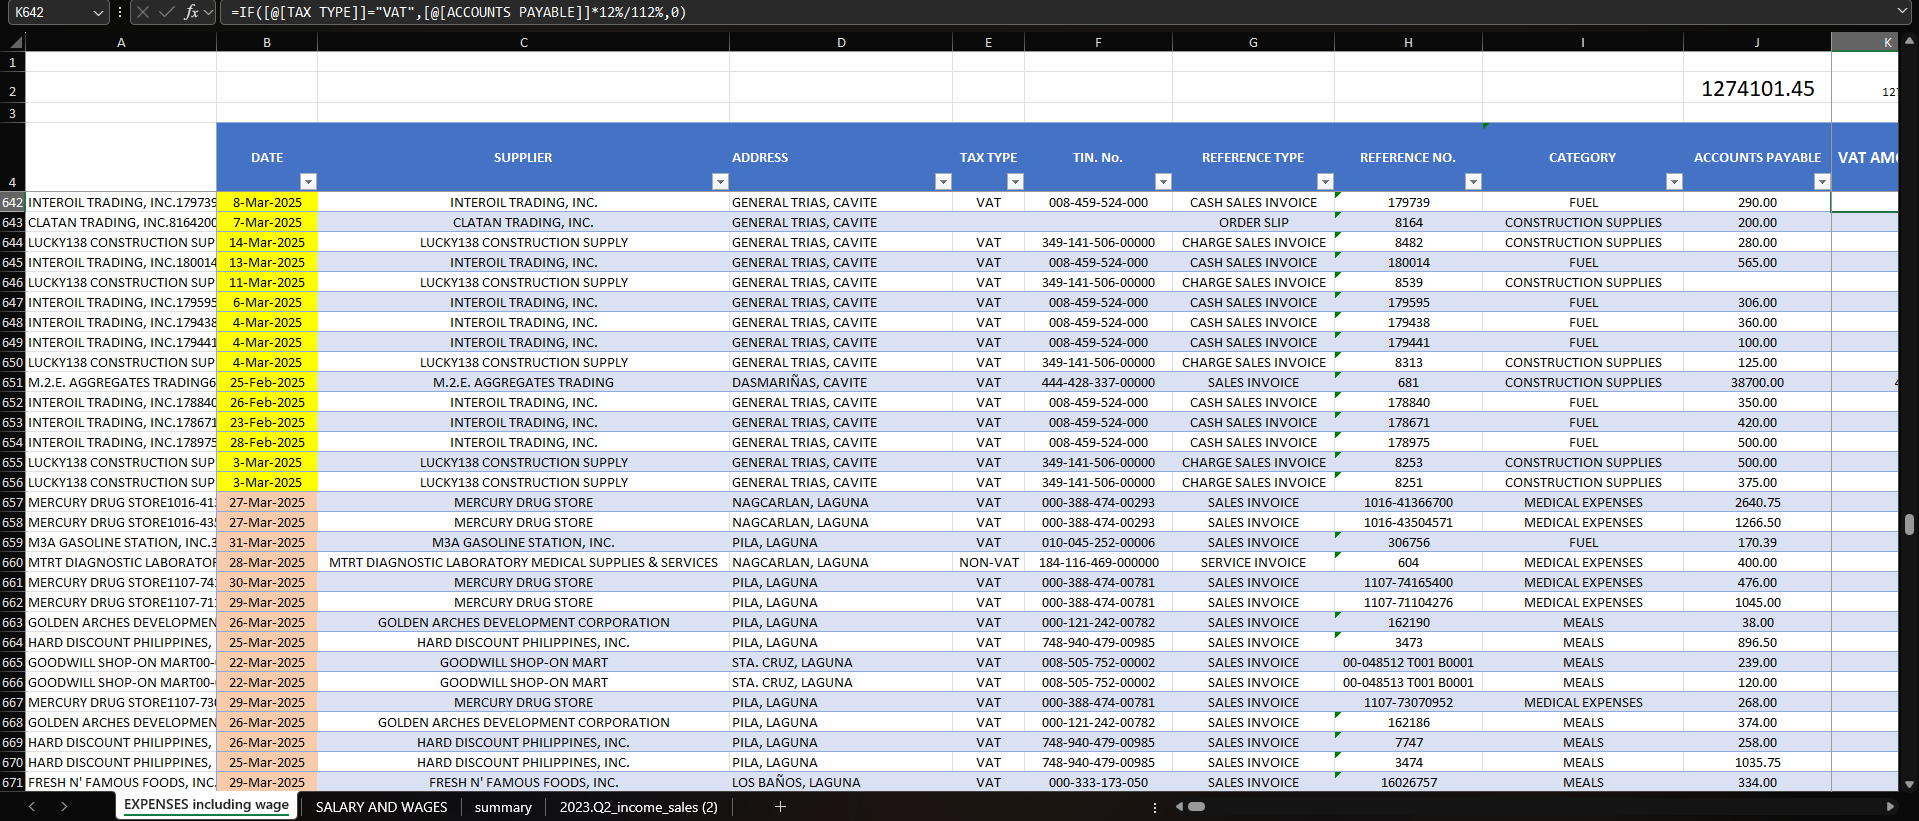Open the ADDRESS column filter dropdown
Viewport: 1919px width, 821px height.
pyautogui.click(x=943, y=181)
